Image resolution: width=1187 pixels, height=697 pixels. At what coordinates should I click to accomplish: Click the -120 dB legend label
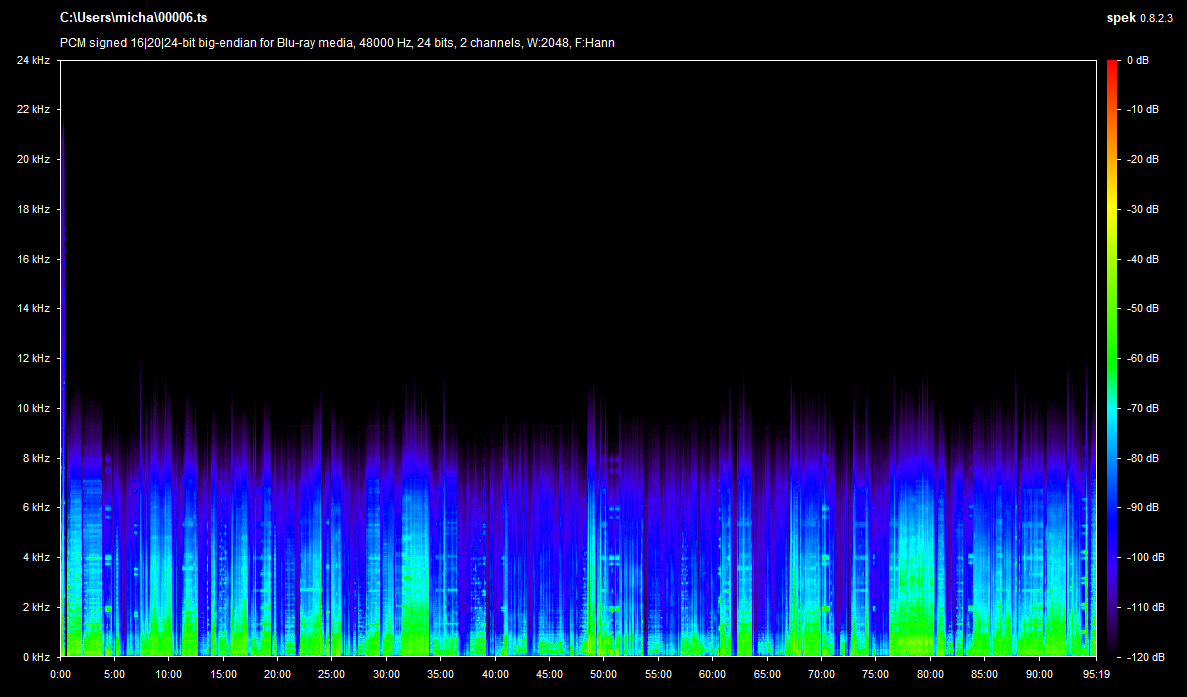1143,657
